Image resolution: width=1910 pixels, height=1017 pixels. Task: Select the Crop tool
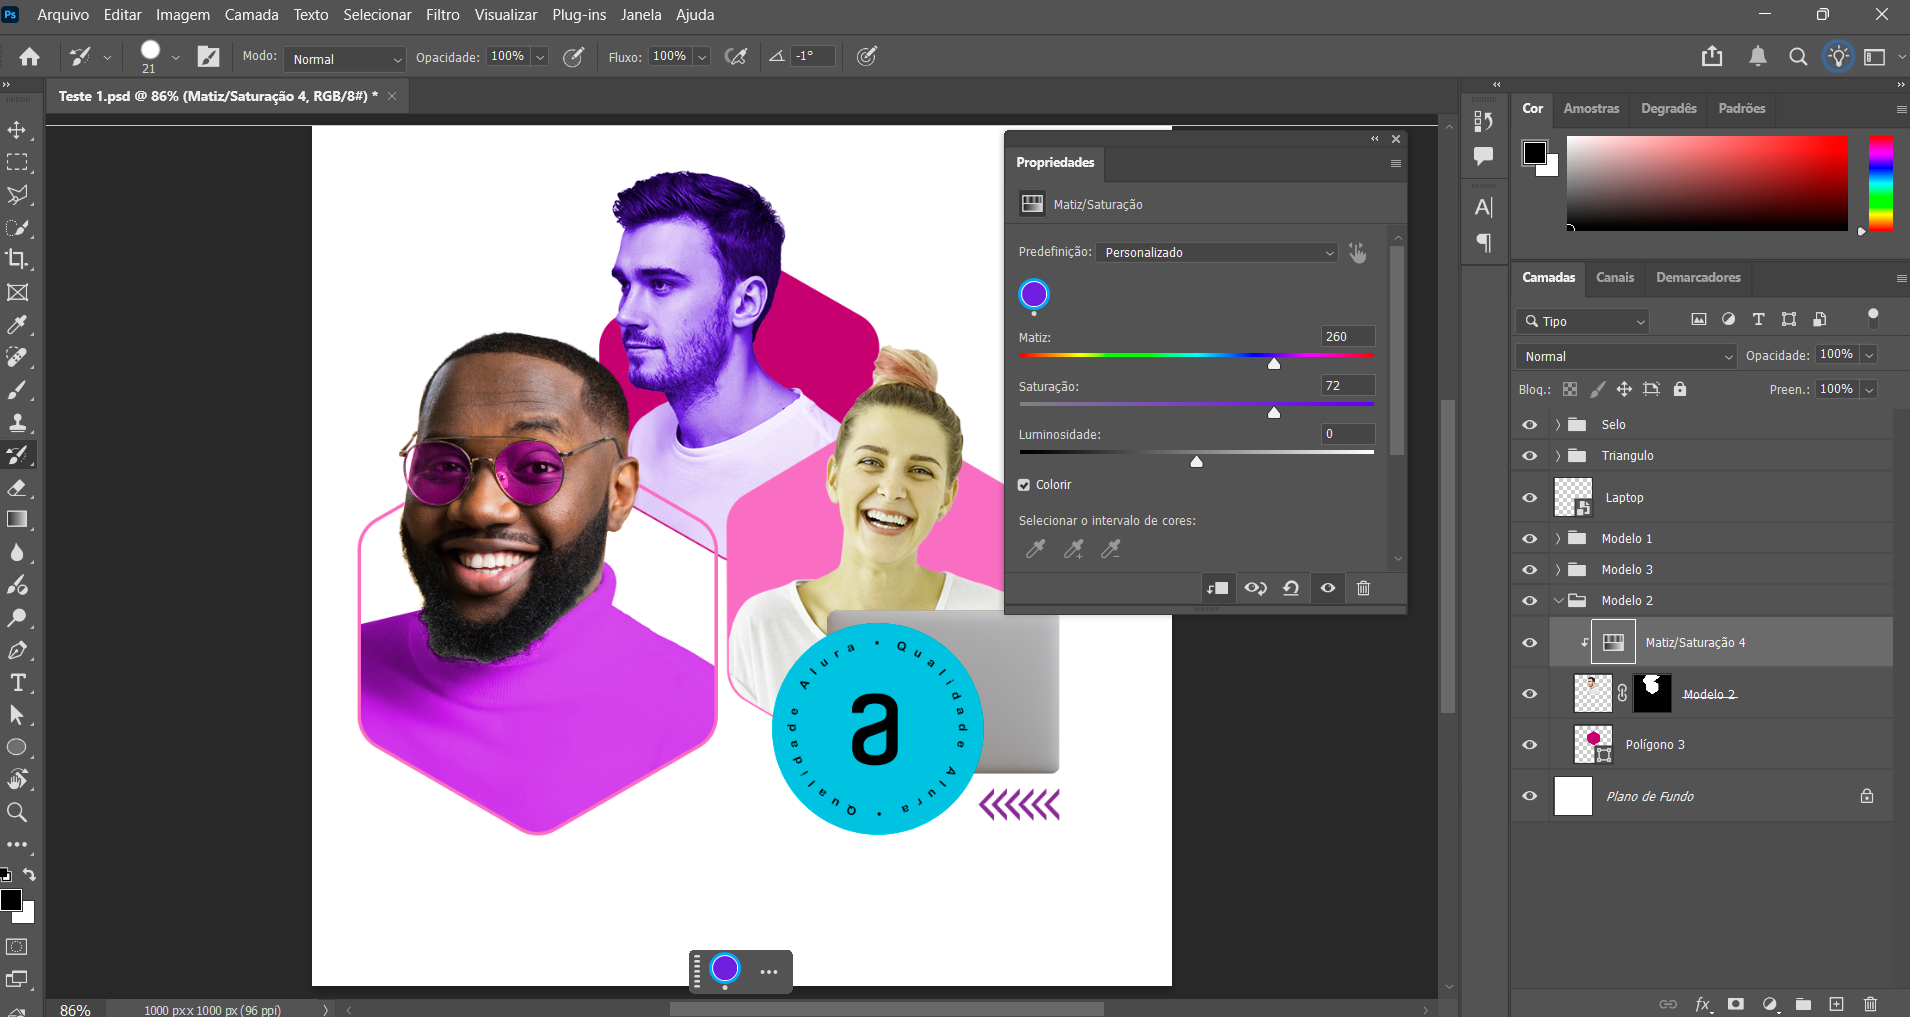tap(17, 260)
